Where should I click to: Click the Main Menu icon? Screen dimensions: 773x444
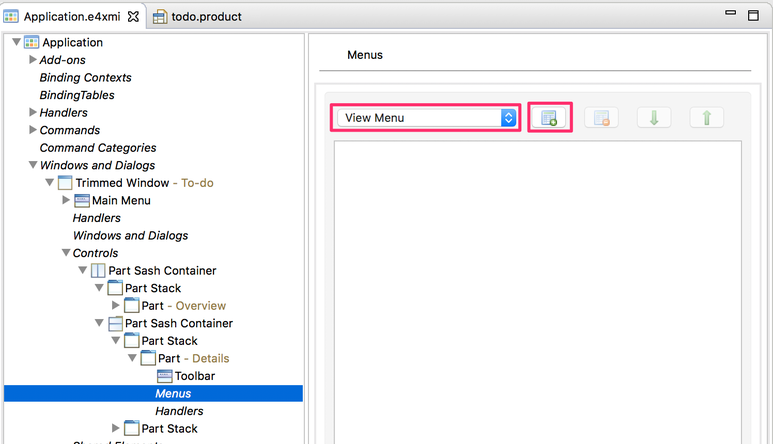pyautogui.click(x=82, y=201)
